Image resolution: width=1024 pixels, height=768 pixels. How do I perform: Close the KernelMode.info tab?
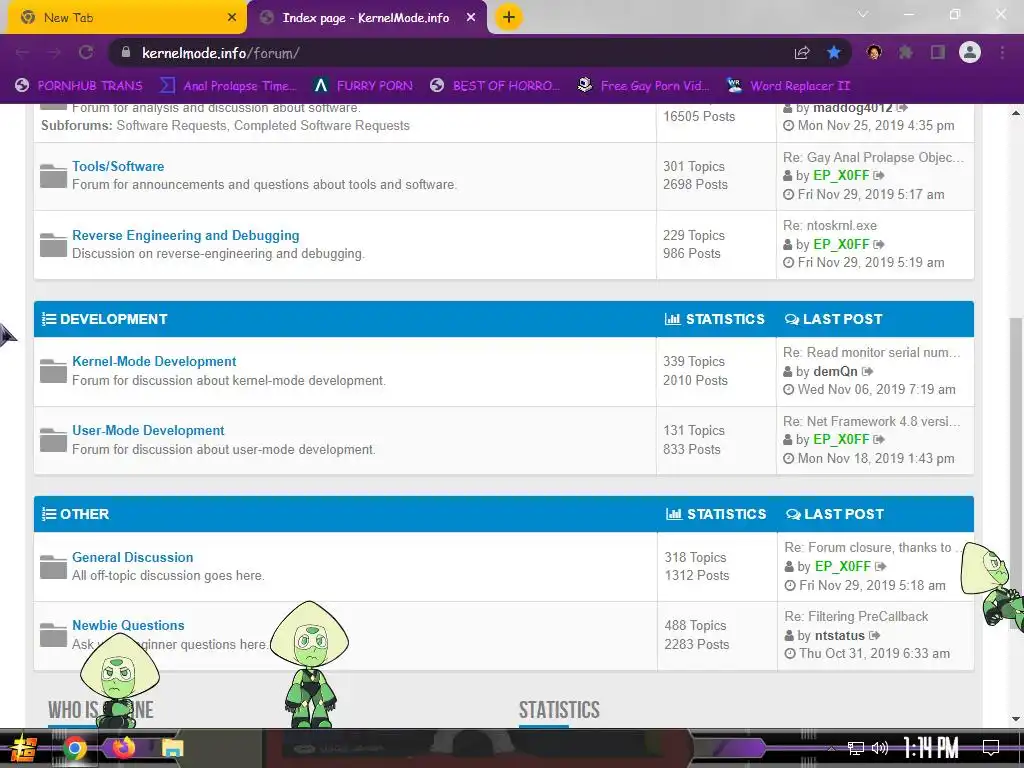(x=471, y=18)
